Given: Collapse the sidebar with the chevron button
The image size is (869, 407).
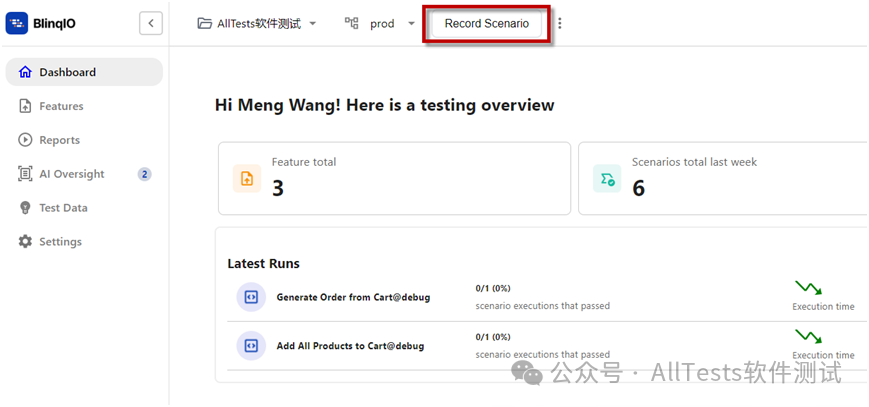Looking at the screenshot, I should tap(151, 23).
